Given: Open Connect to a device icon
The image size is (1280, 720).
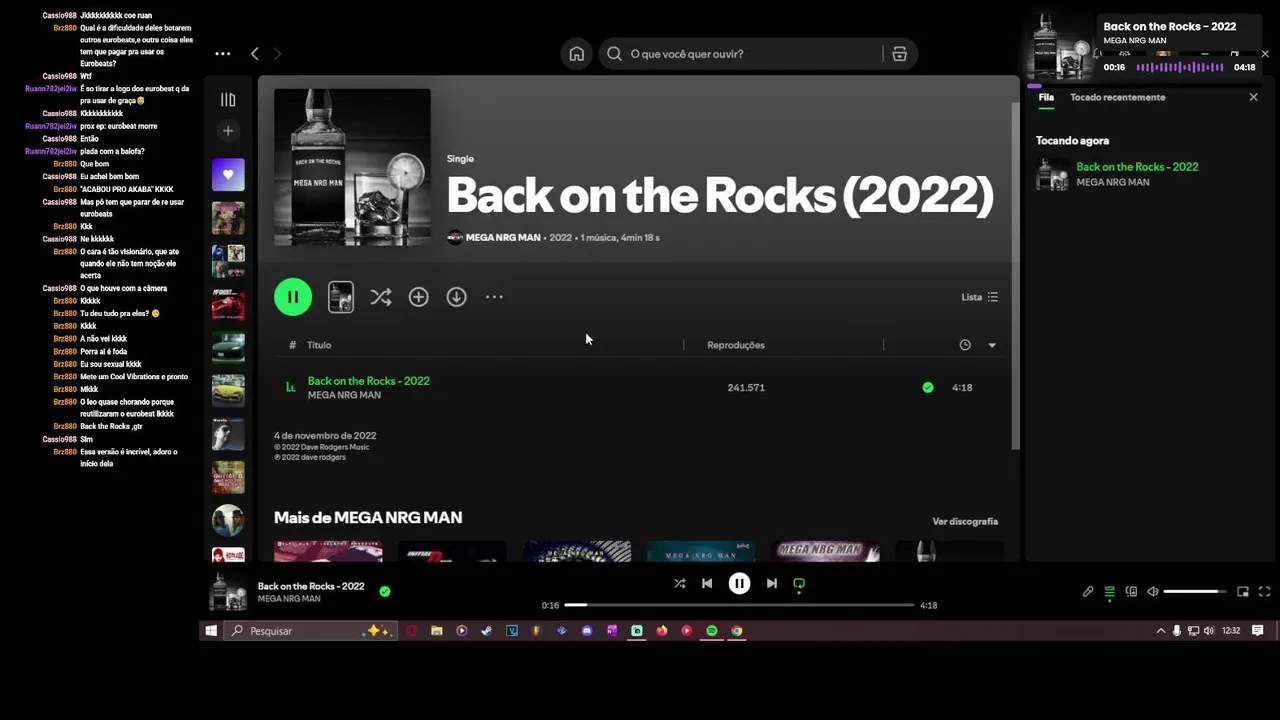Looking at the screenshot, I should click(x=1131, y=592).
